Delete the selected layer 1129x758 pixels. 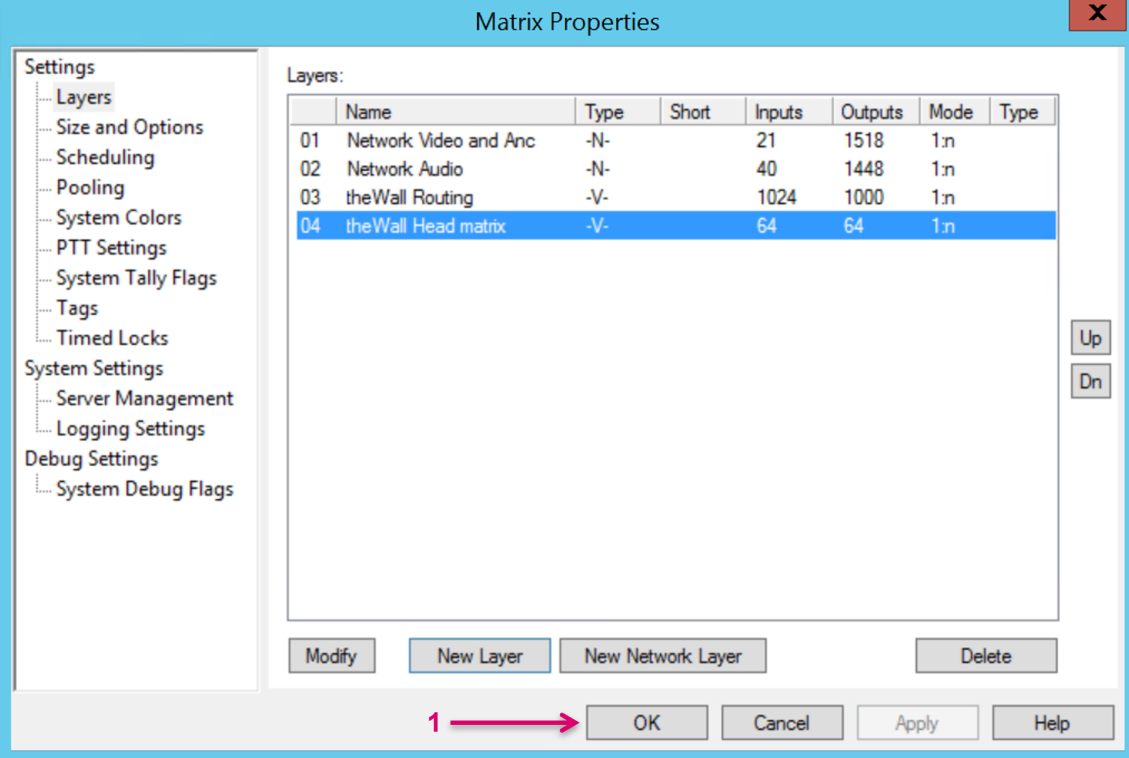(x=985, y=656)
